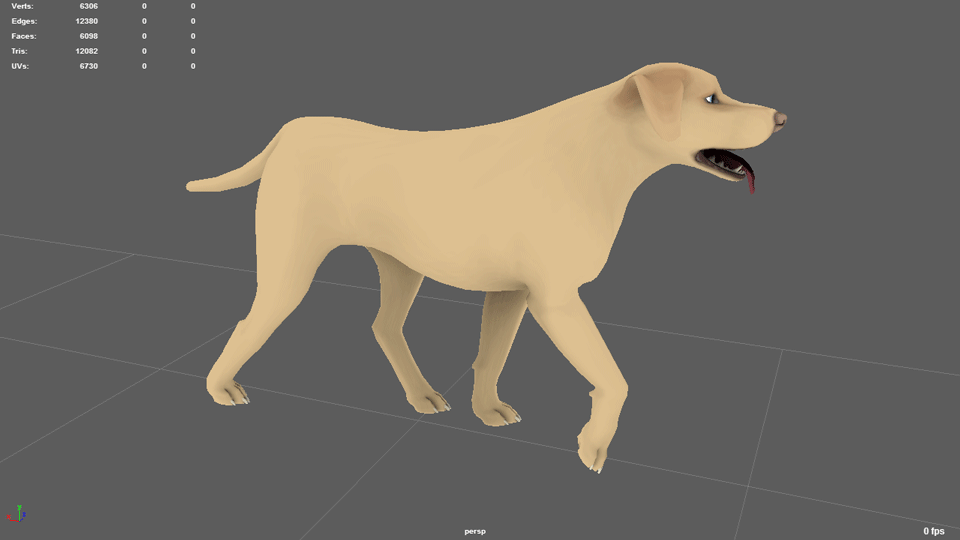
Task: Click the XYZ axis gizmo in the corner
Action: (x=17, y=514)
